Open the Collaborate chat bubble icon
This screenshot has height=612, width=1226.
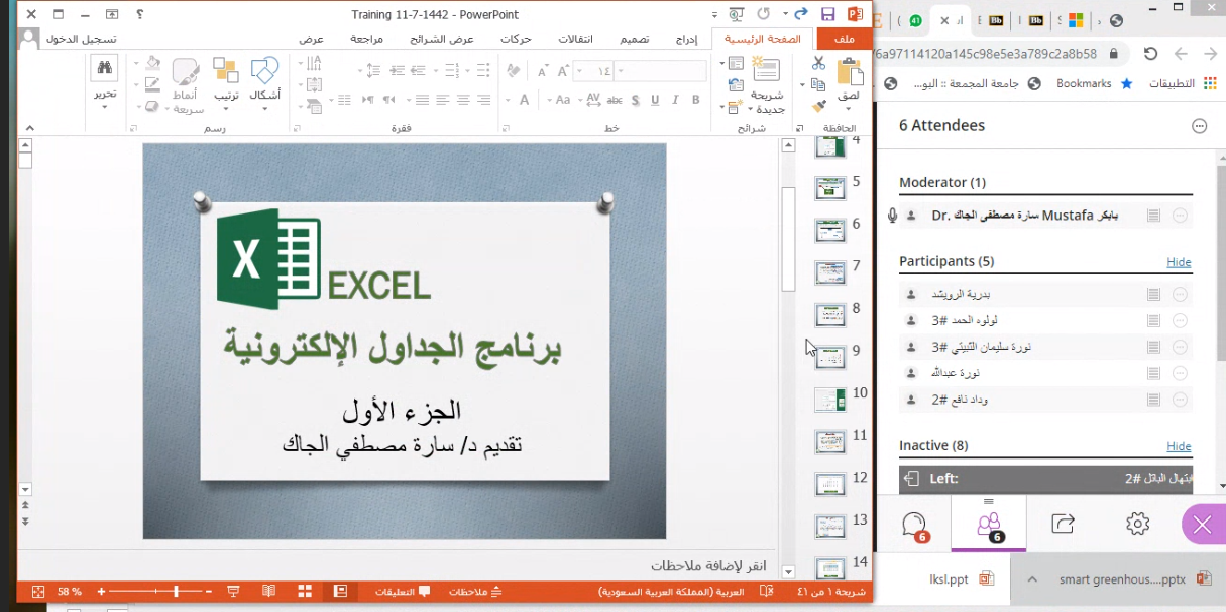pyautogui.click(x=914, y=524)
